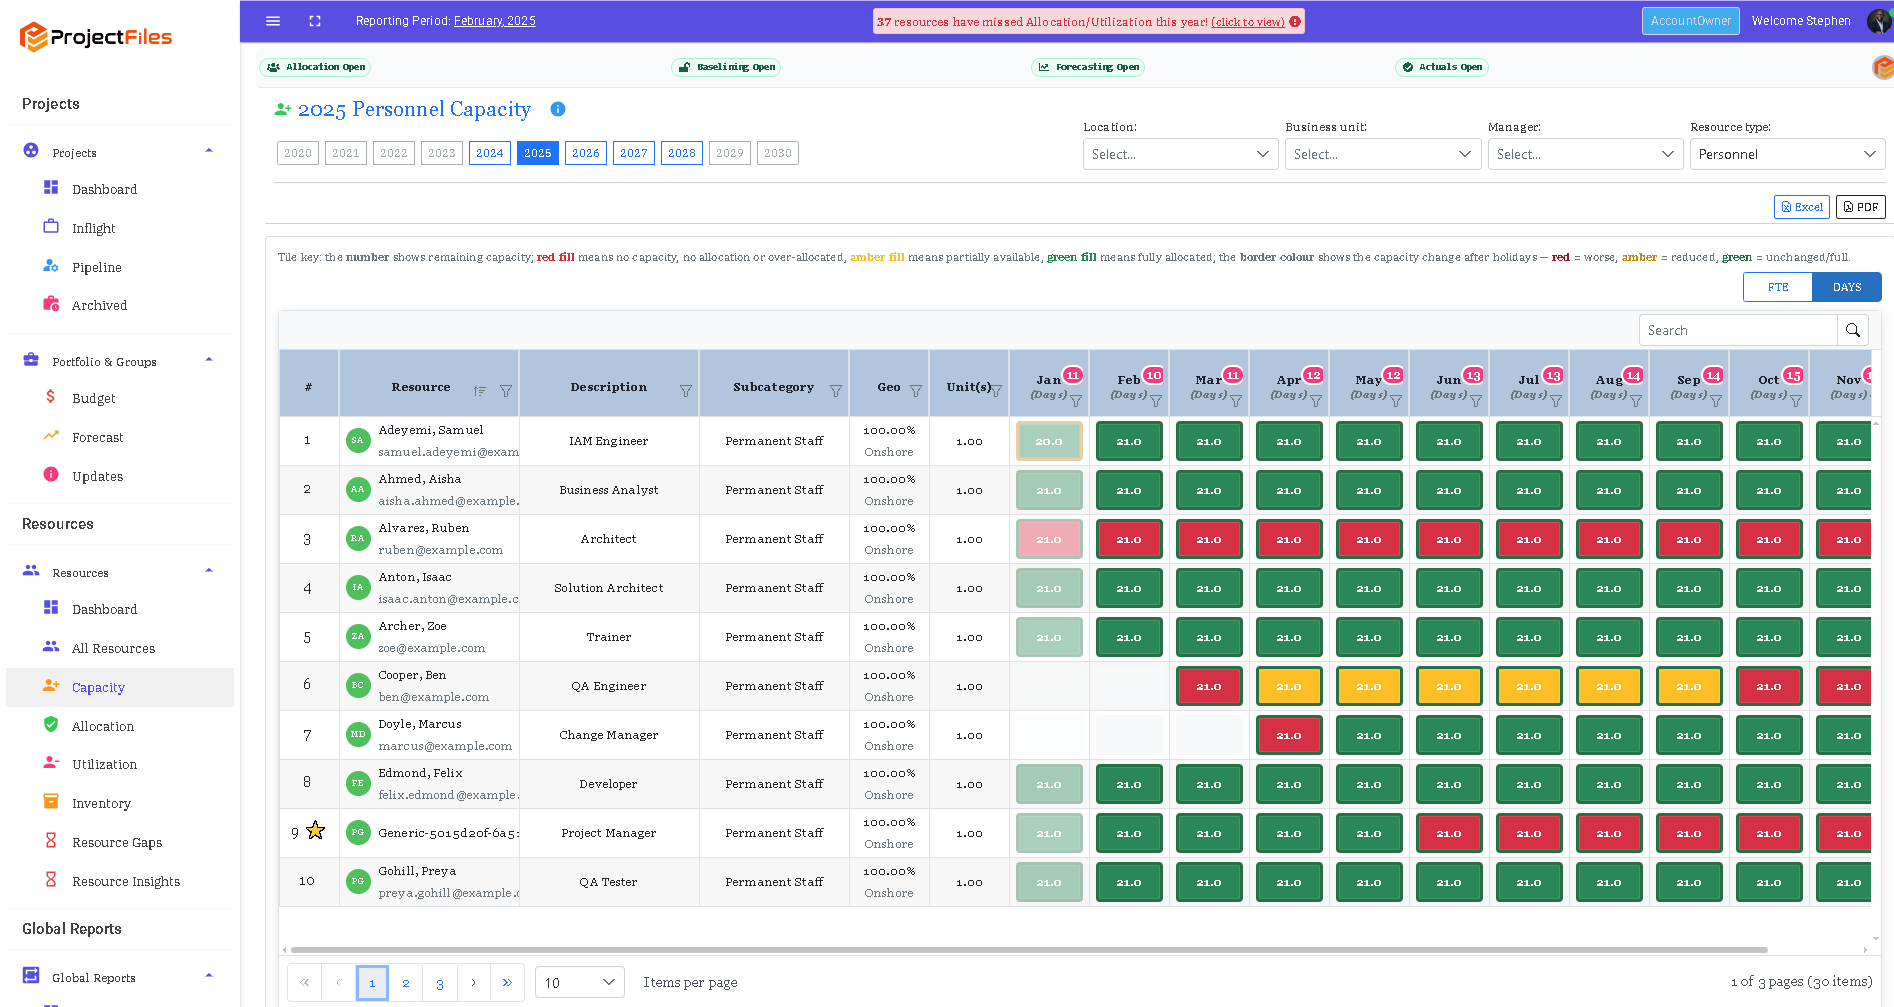The width and height of the screenshot is (1894, 1007).
Task: Open the missed allocation warning banner
Action: click(x=1088, y=21)
